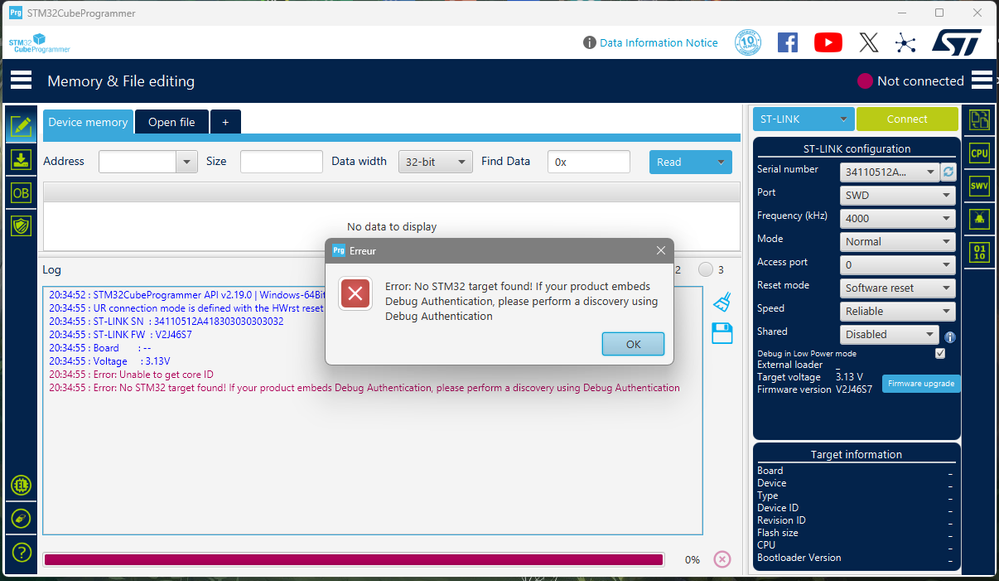Open the Port SWD dropdown
The image size is (999, 581).
pyautogui.click(x=897, y=195)
